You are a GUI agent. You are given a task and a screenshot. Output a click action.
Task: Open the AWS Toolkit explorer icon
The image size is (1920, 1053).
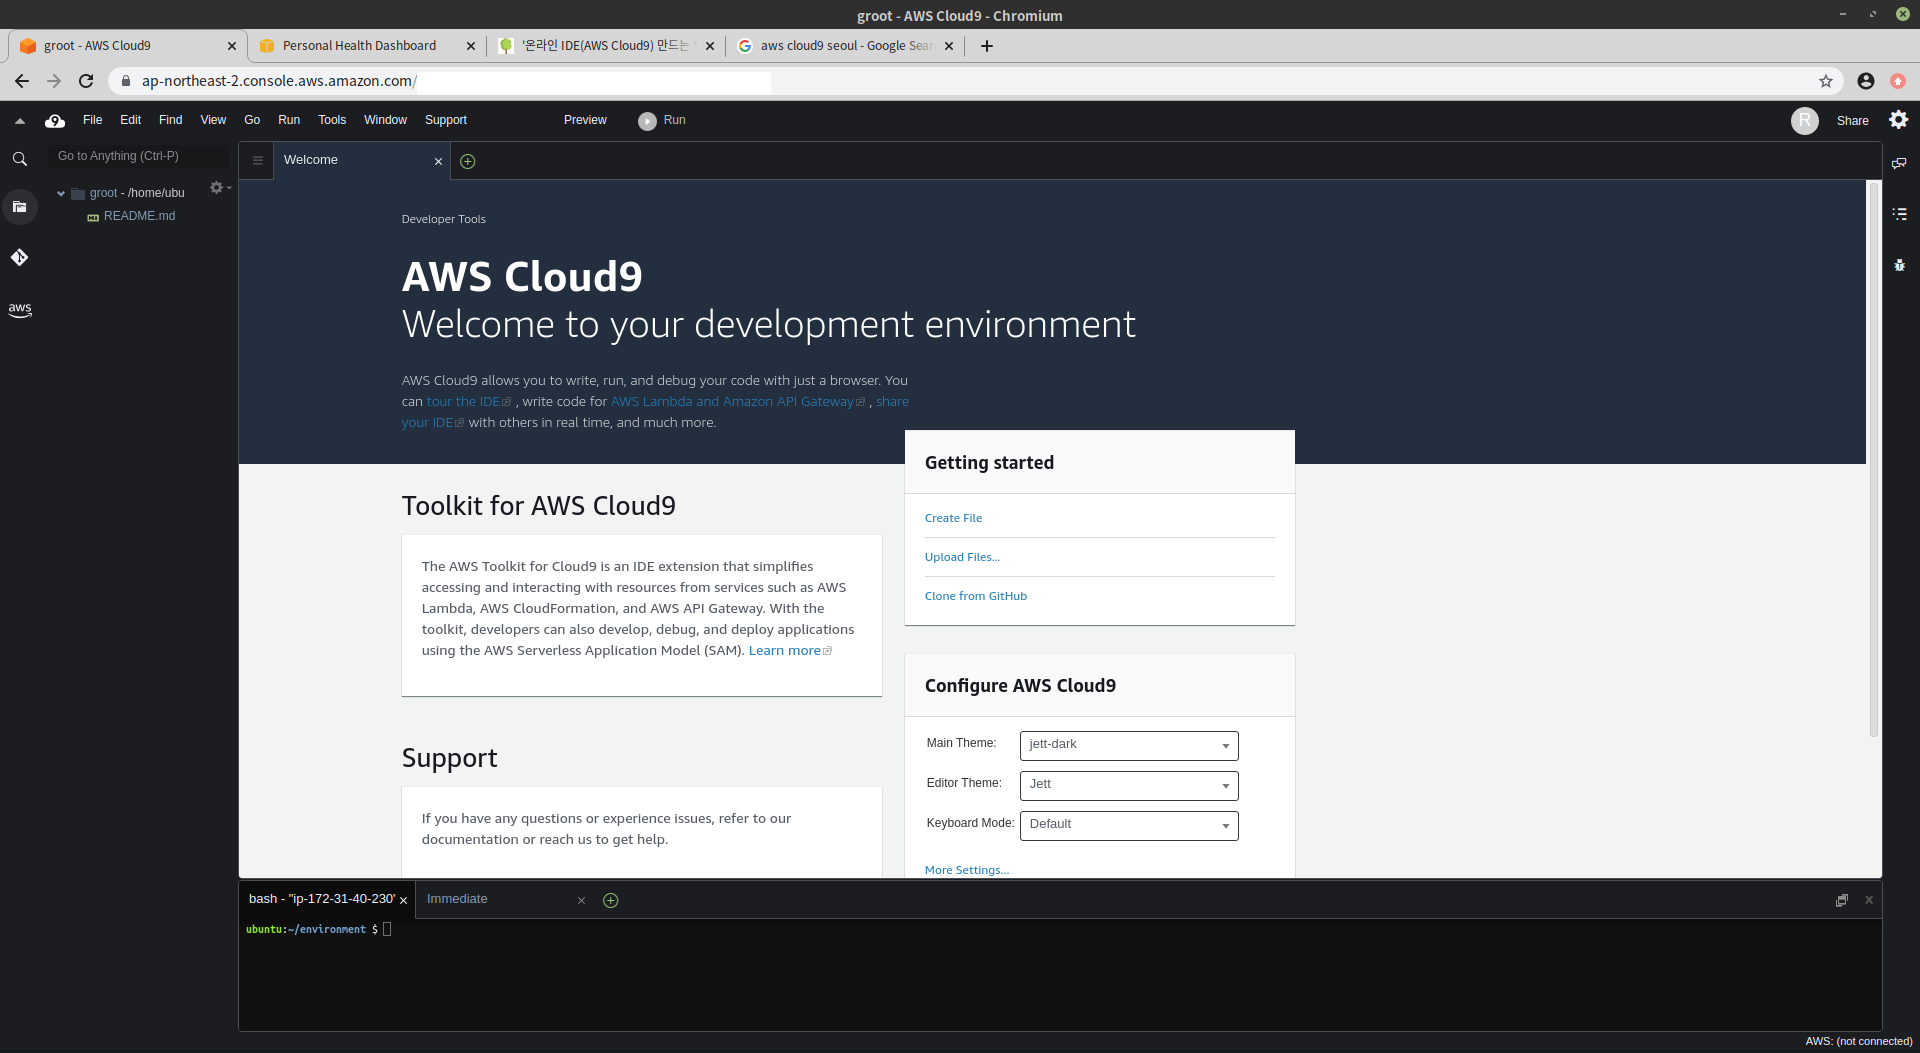[19, 310]
